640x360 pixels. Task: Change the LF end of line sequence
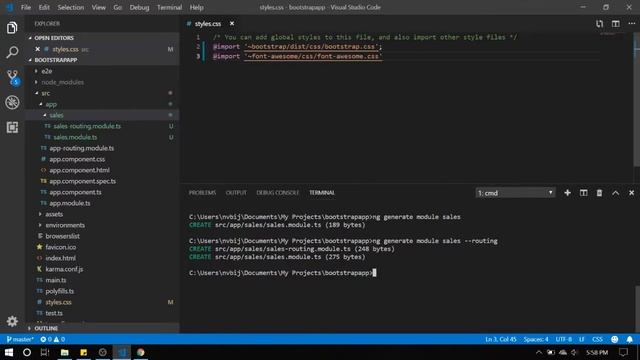coord(582,339)
